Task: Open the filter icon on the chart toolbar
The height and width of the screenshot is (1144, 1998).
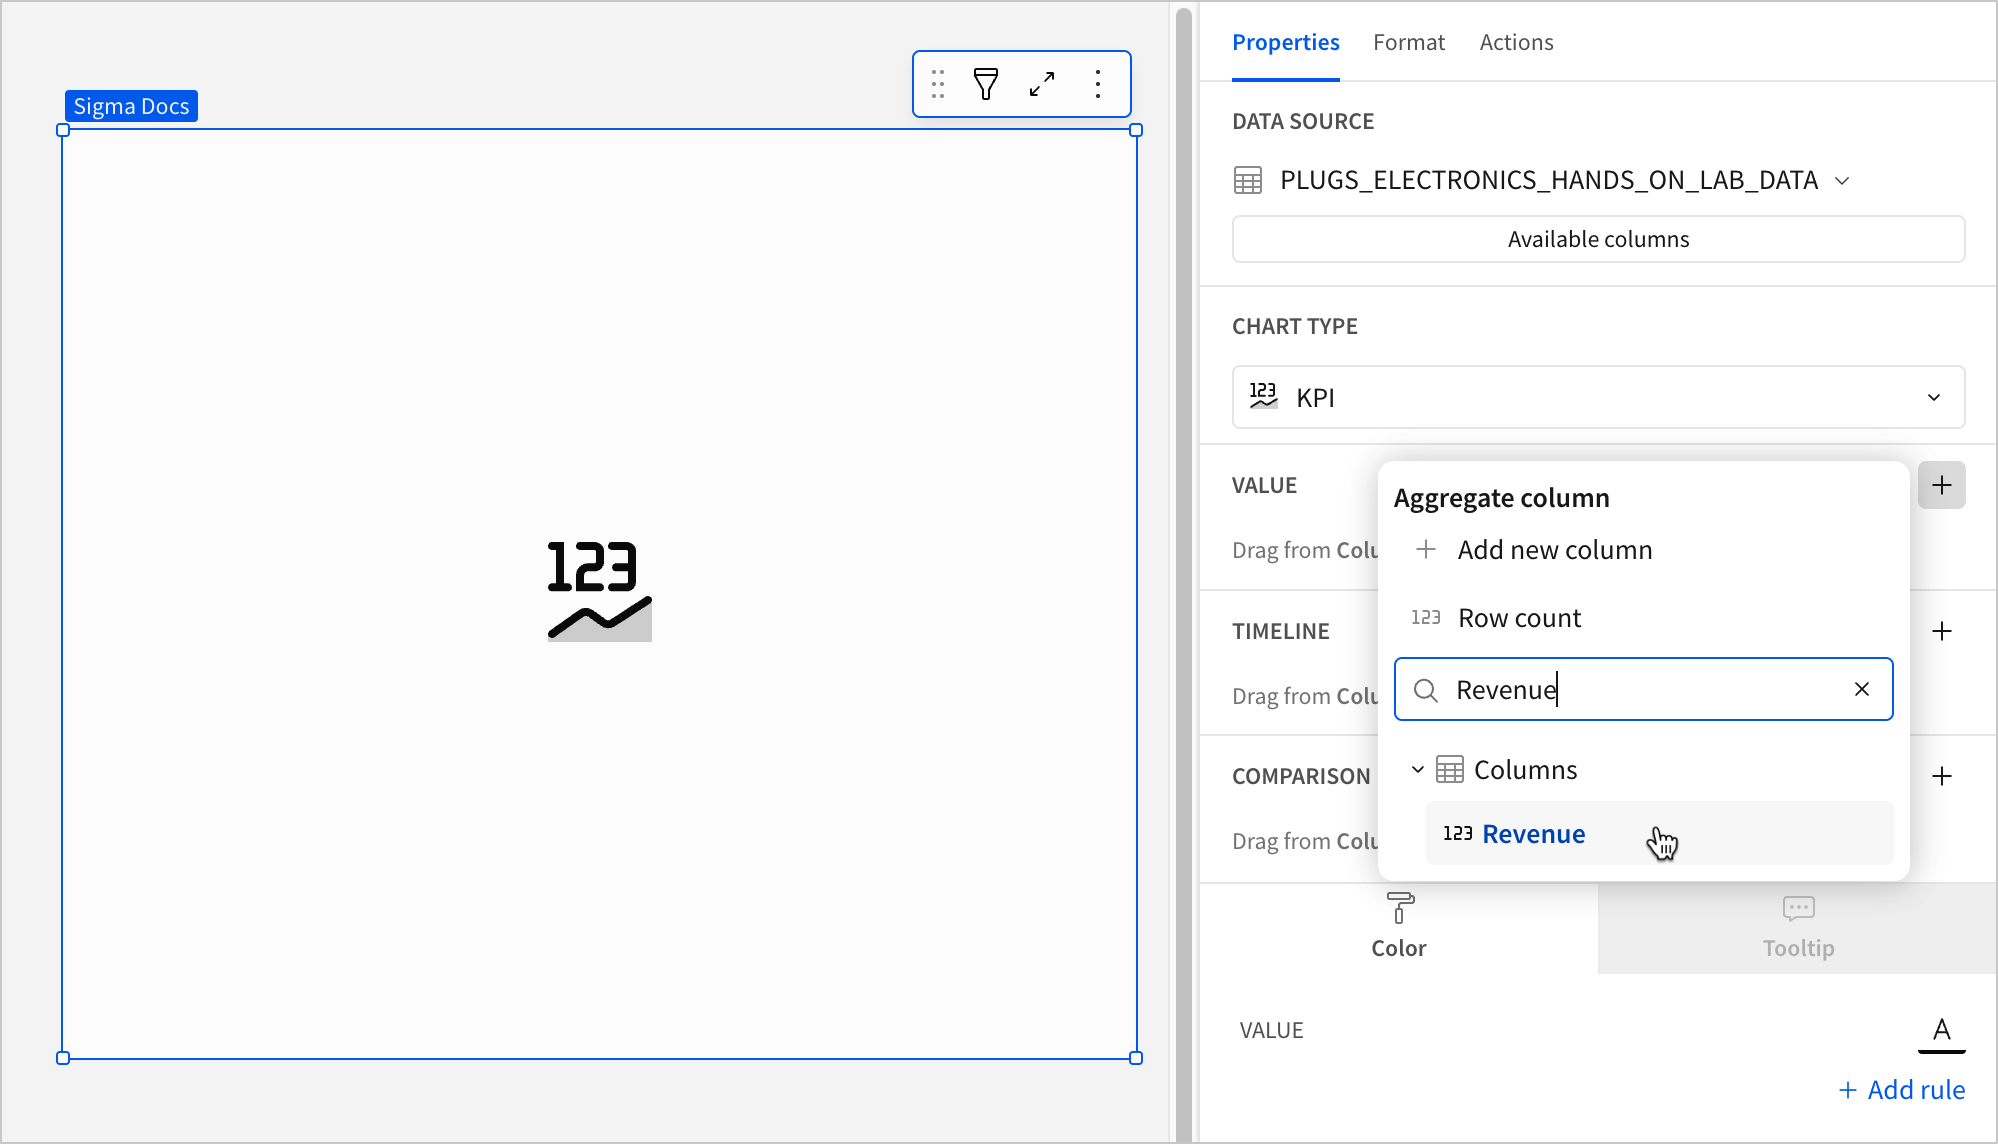Action: [986, 84]
